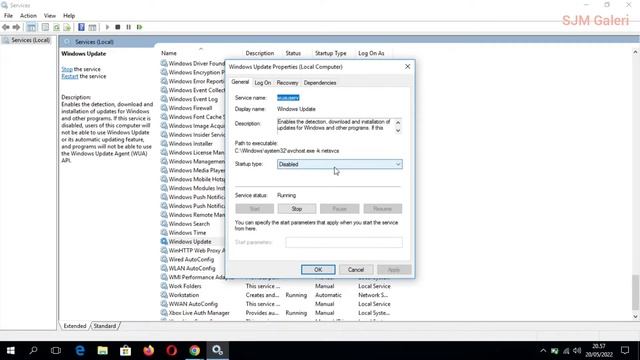Viewport: 640px width, 360px height.
Task: Open the File menu
Action: pyautogui.click(x=8, y=16)
